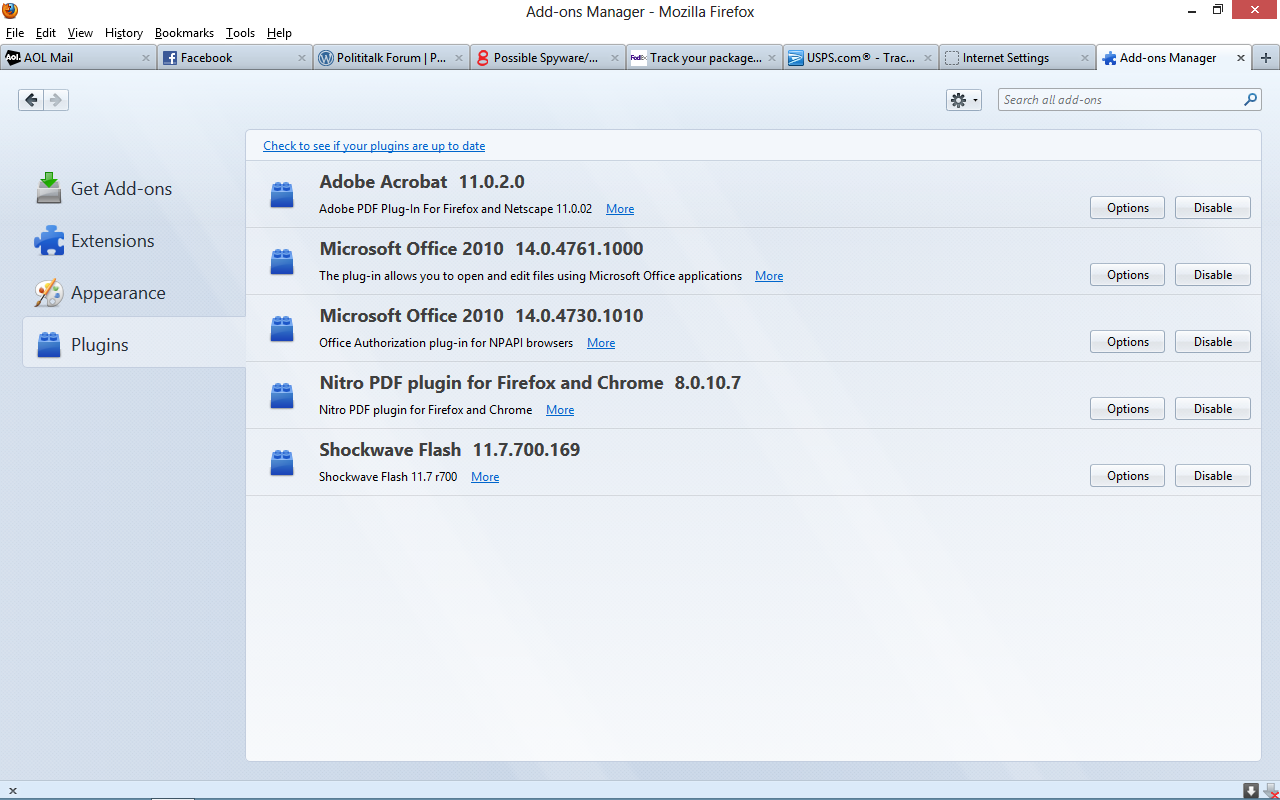Open Options for Office 14.0.4761.1000
This screenshot has height=800, width=1280.
pos(1128,275)
